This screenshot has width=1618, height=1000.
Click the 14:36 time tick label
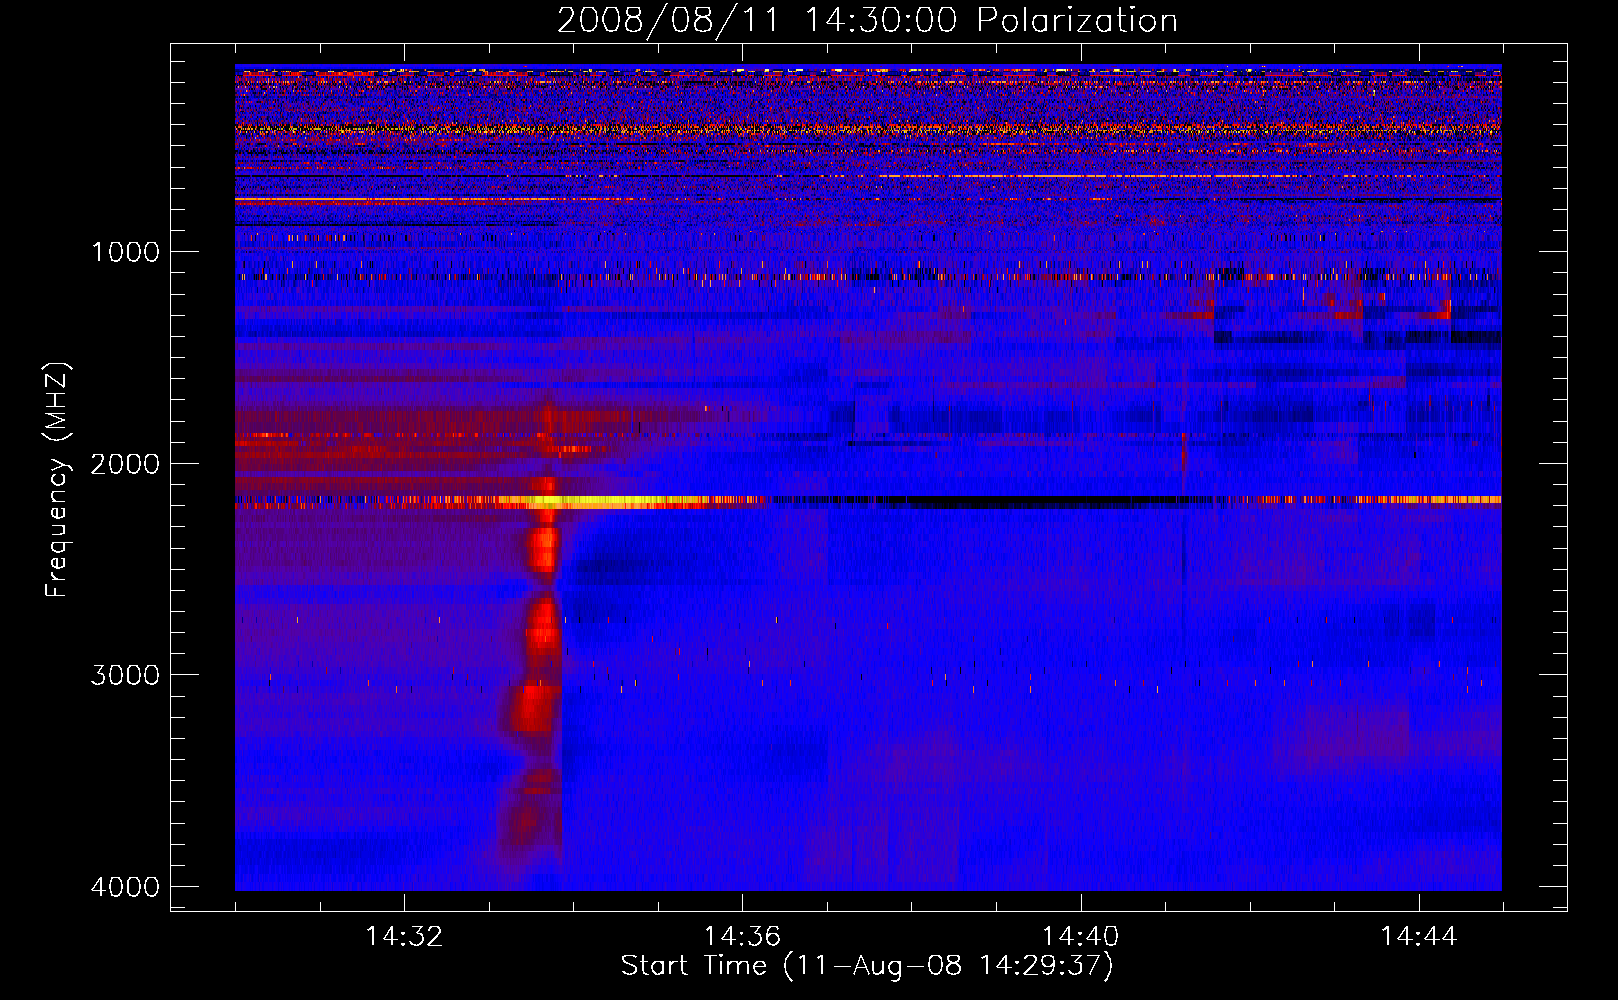click(742, 937)
